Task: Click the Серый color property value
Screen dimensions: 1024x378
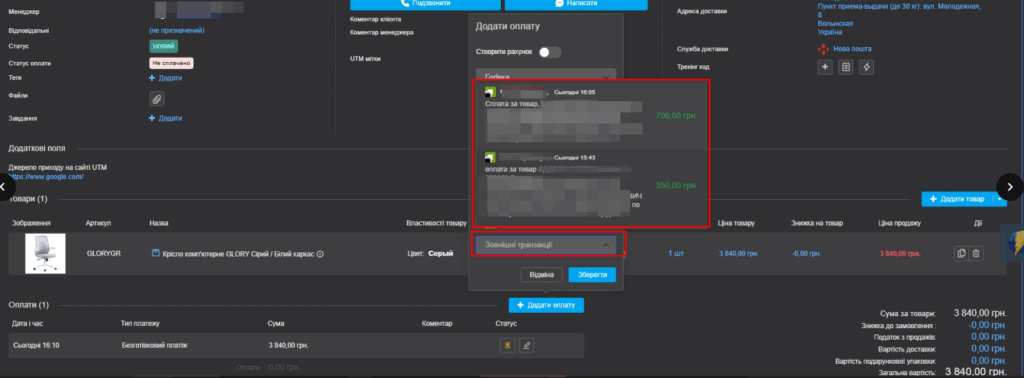Action: pos(441,253)
